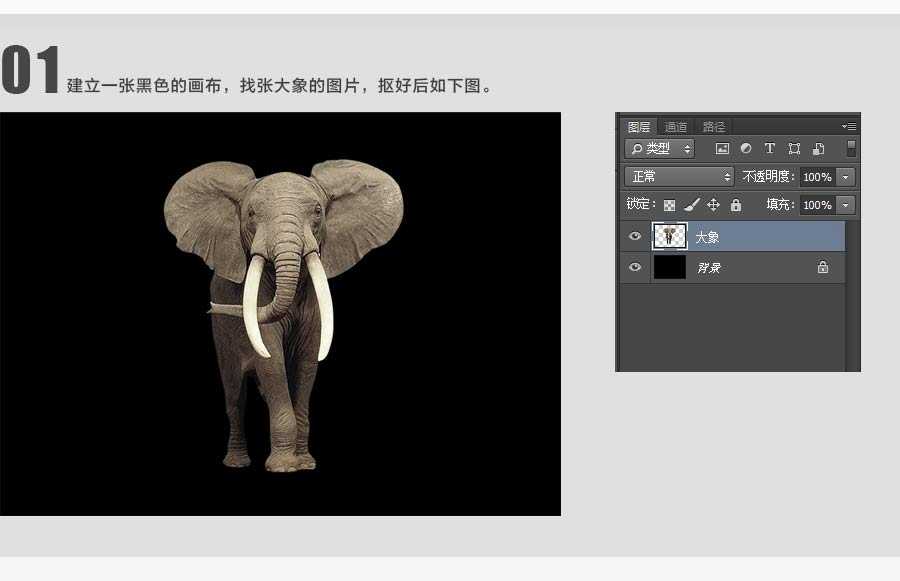Viewport: 900px width, 581px height.
Task: Switch to the 路径 tab
Action: pyautogui.click(x=714, y=127)
